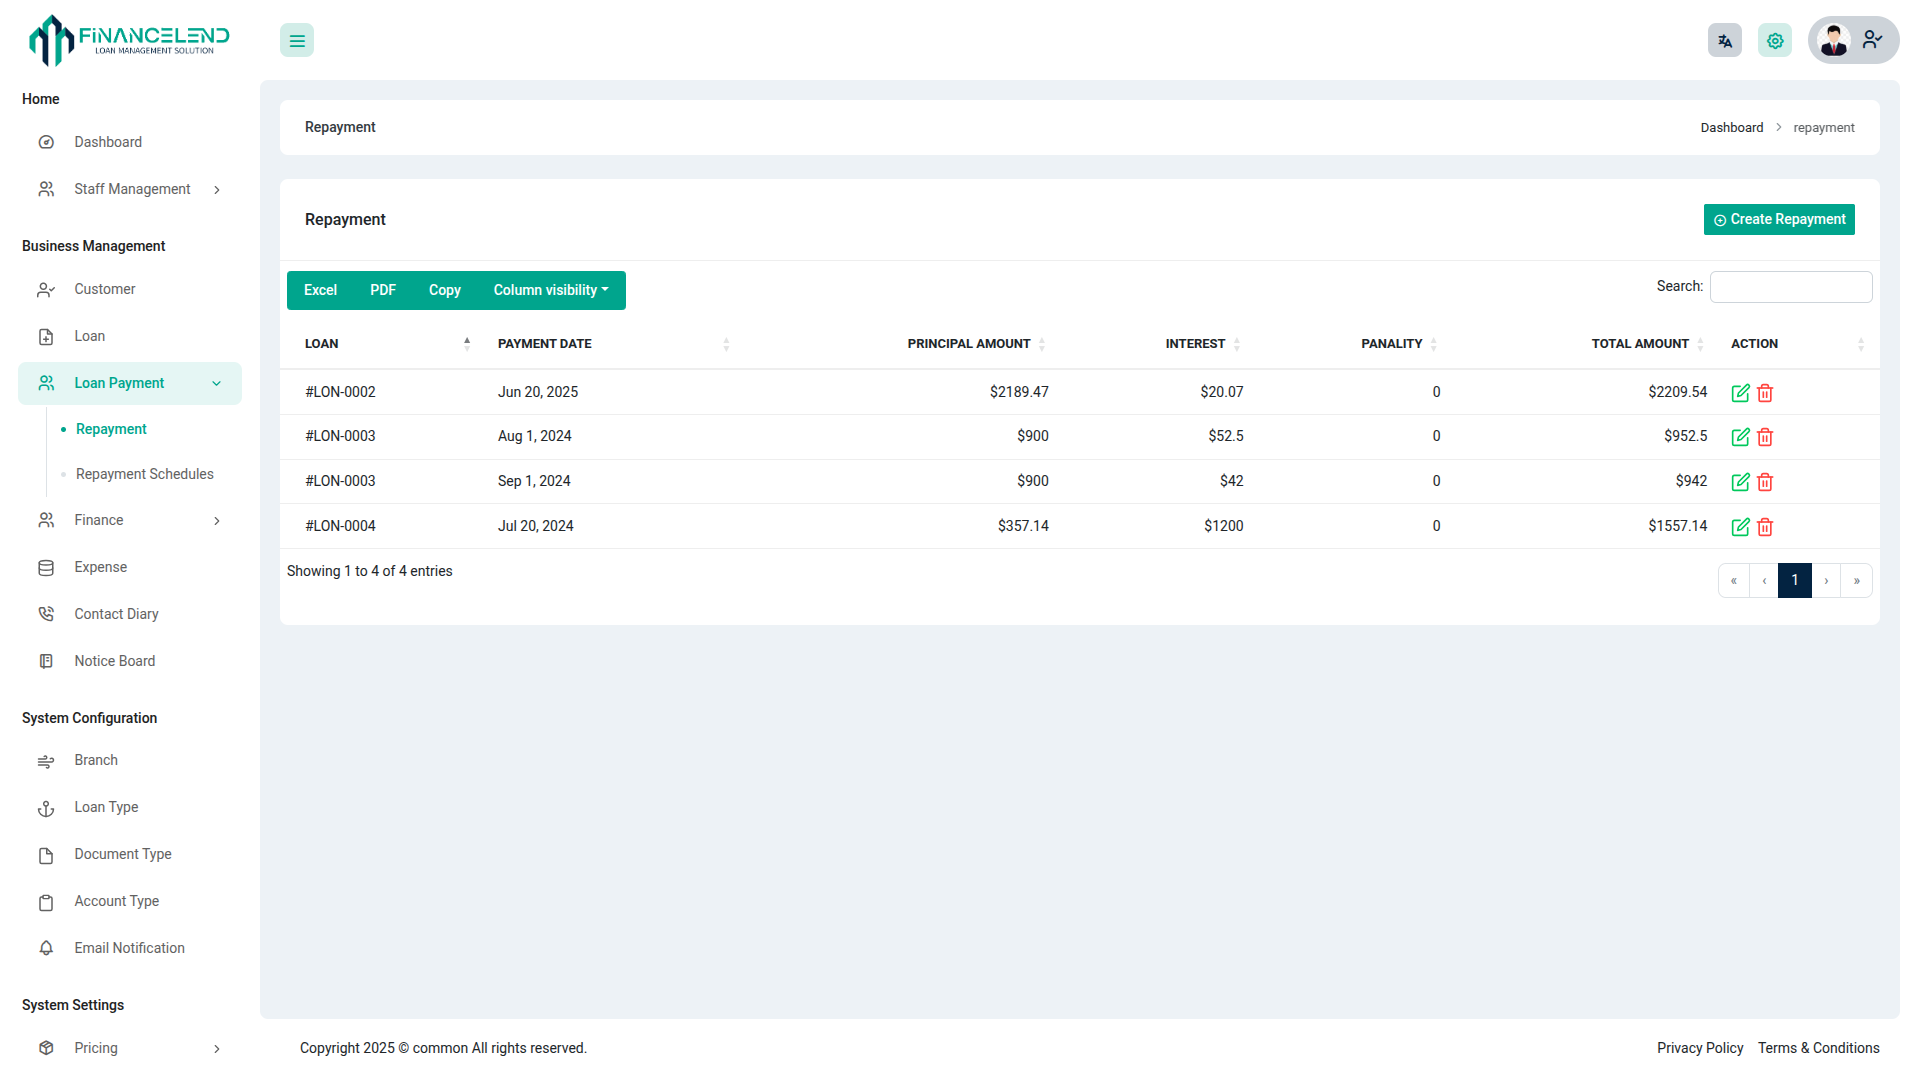1920x1080 pixels.
Task: Delete the #LON-0004 repayment row
Action: [x=1765, y=527]
